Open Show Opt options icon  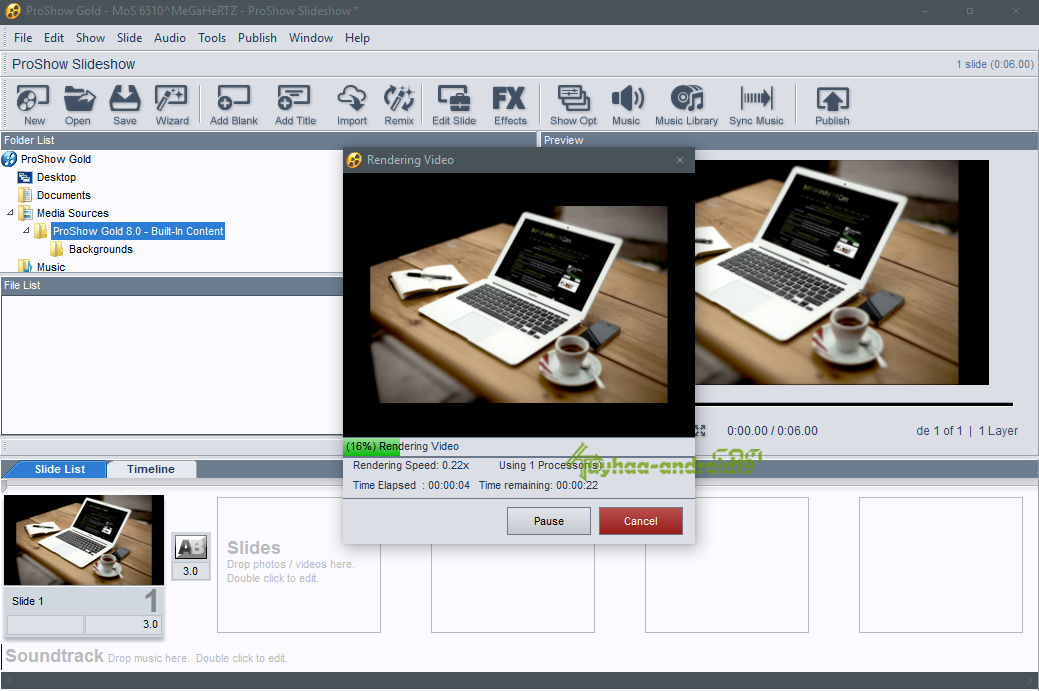573,105
